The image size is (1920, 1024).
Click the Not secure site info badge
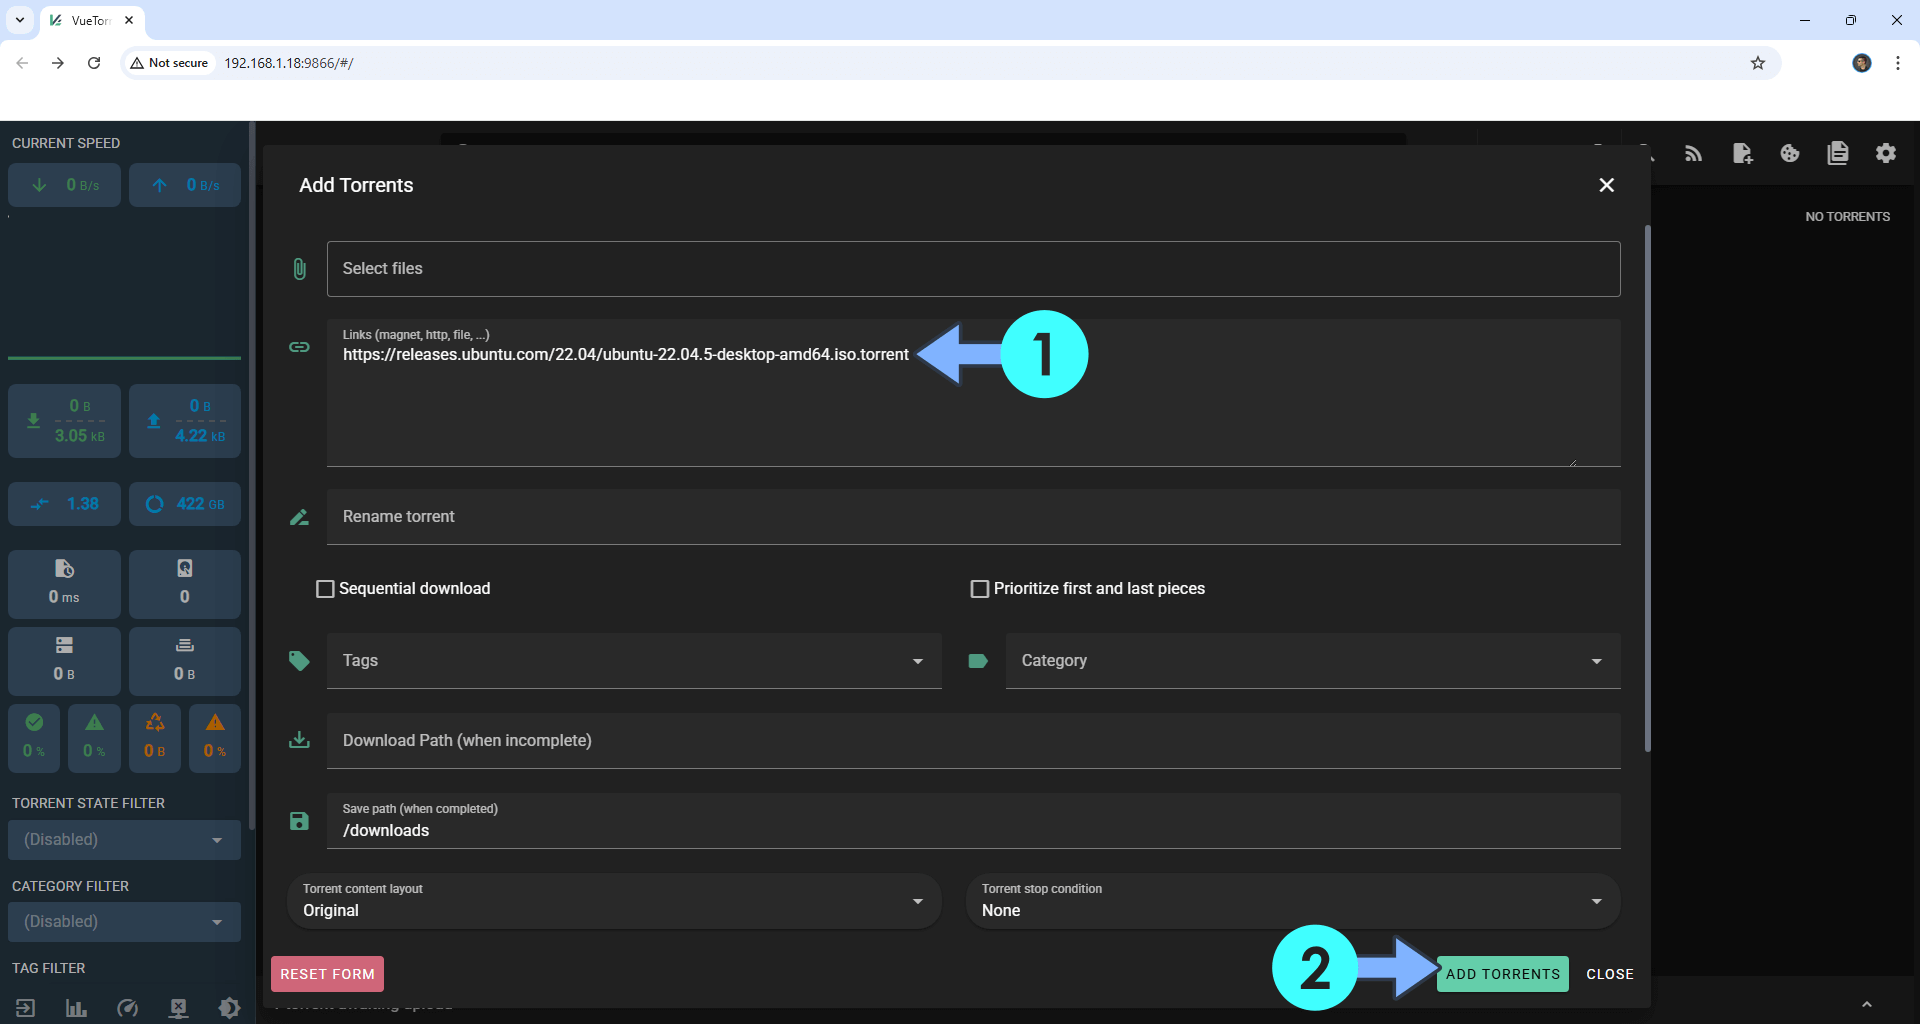click(170, 63)
